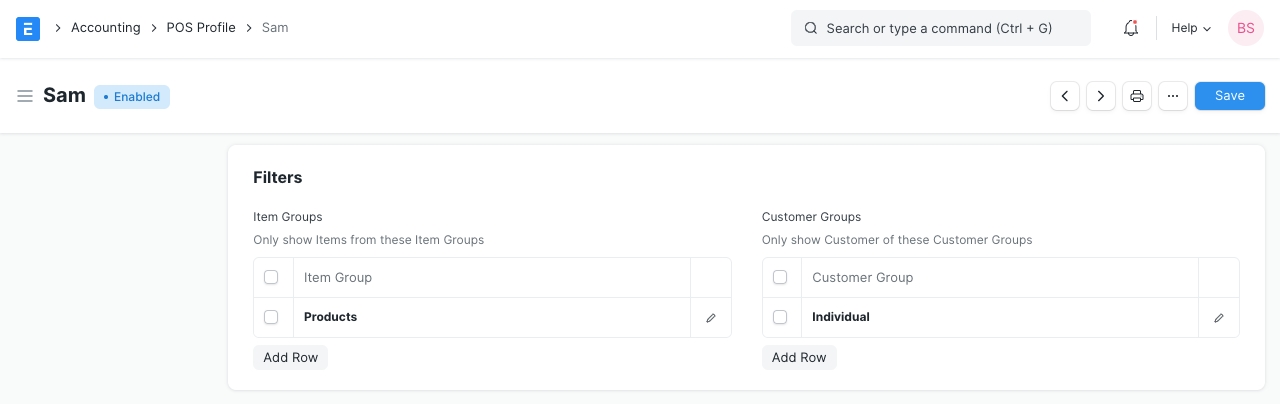Click the print icon
Image resolution: width=1280 pixels, height=404 pixels.
click(1137, 96)
